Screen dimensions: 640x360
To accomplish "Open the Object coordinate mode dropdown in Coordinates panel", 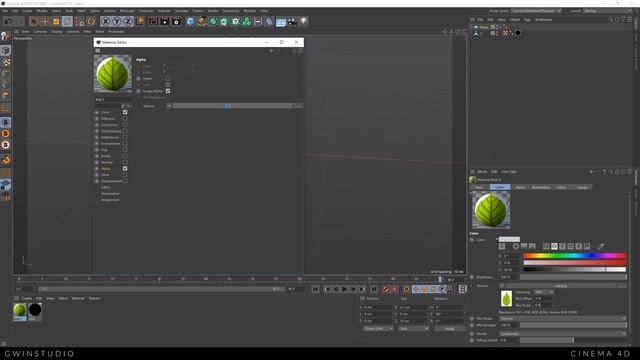I will [378, 329].
